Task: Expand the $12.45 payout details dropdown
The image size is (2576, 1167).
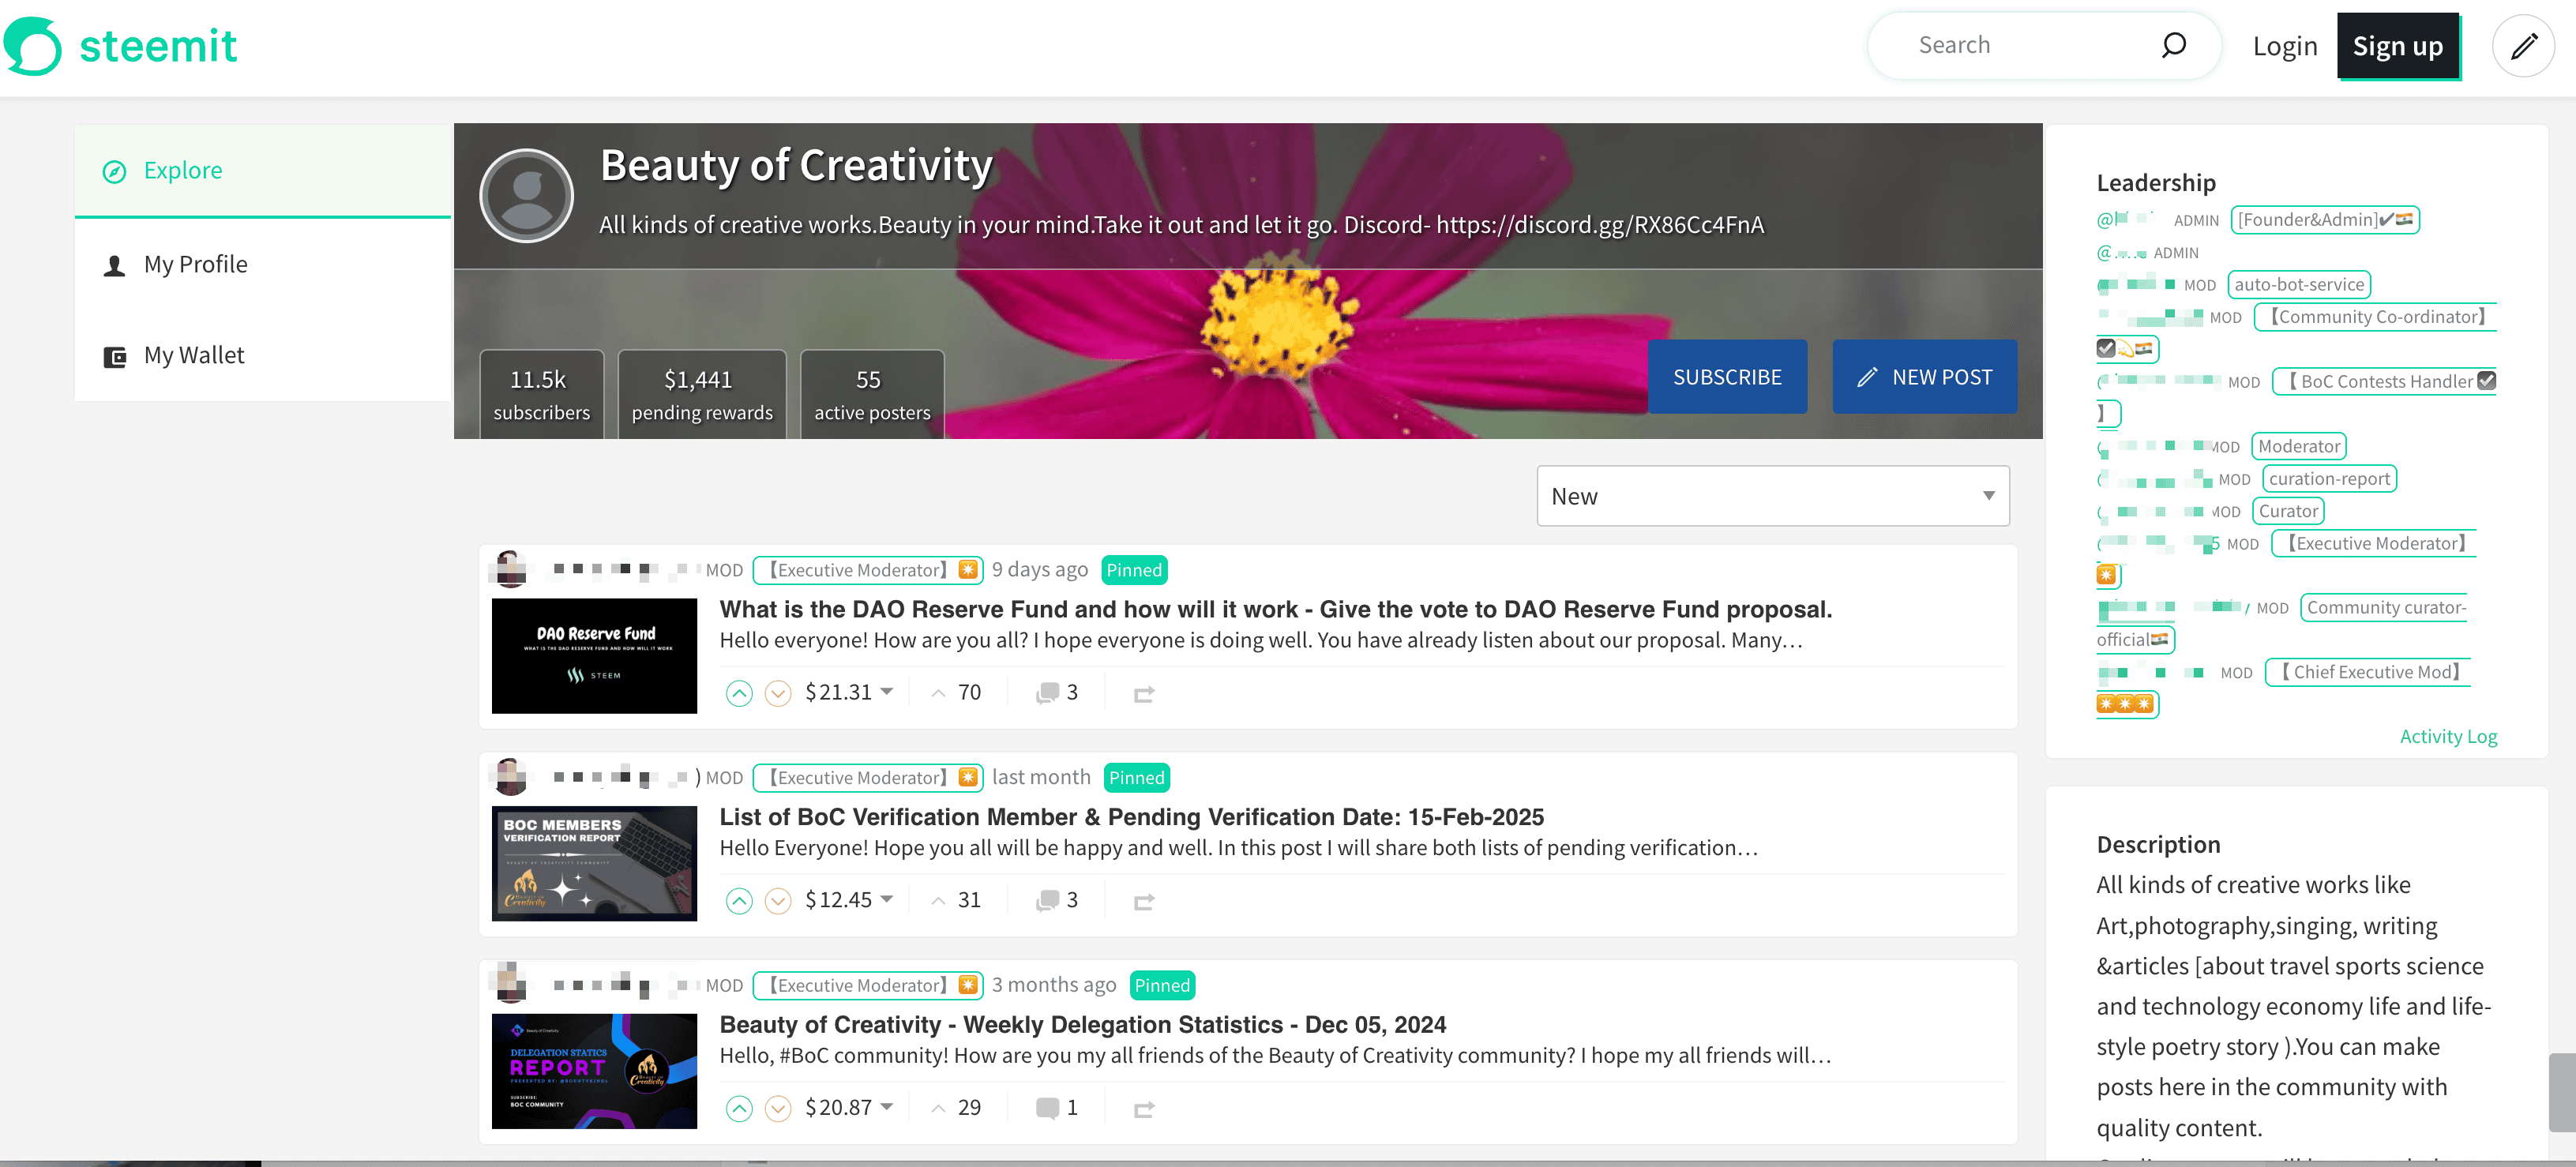Action: click(x=887, y=900)
